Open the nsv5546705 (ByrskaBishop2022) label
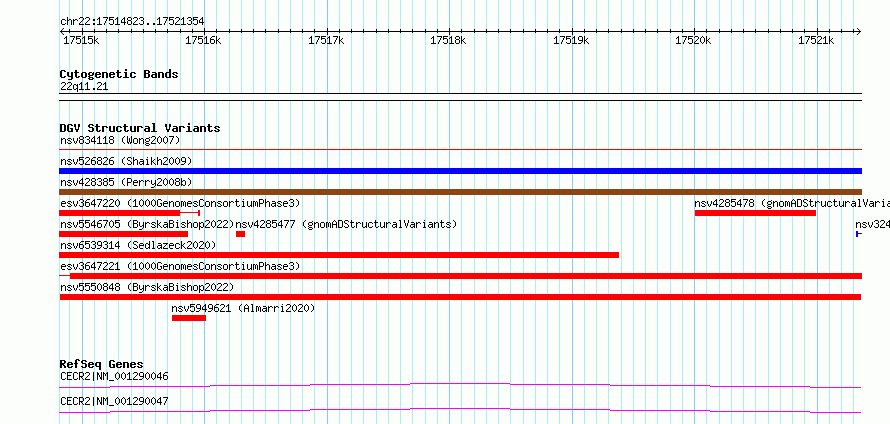The height and width of the screenshot is (424, 890). [147, 224]
